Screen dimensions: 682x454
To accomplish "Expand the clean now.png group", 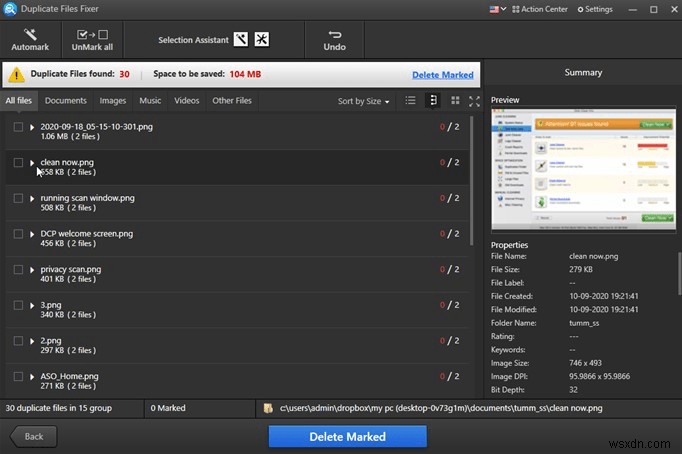I will 32,163.
